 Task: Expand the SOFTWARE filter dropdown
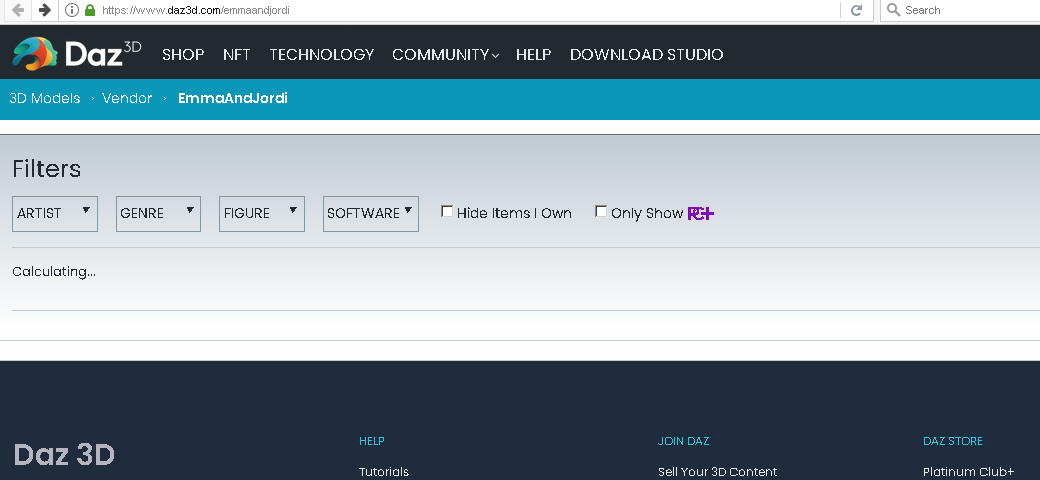pyautogui.click(x=370, y=213)
